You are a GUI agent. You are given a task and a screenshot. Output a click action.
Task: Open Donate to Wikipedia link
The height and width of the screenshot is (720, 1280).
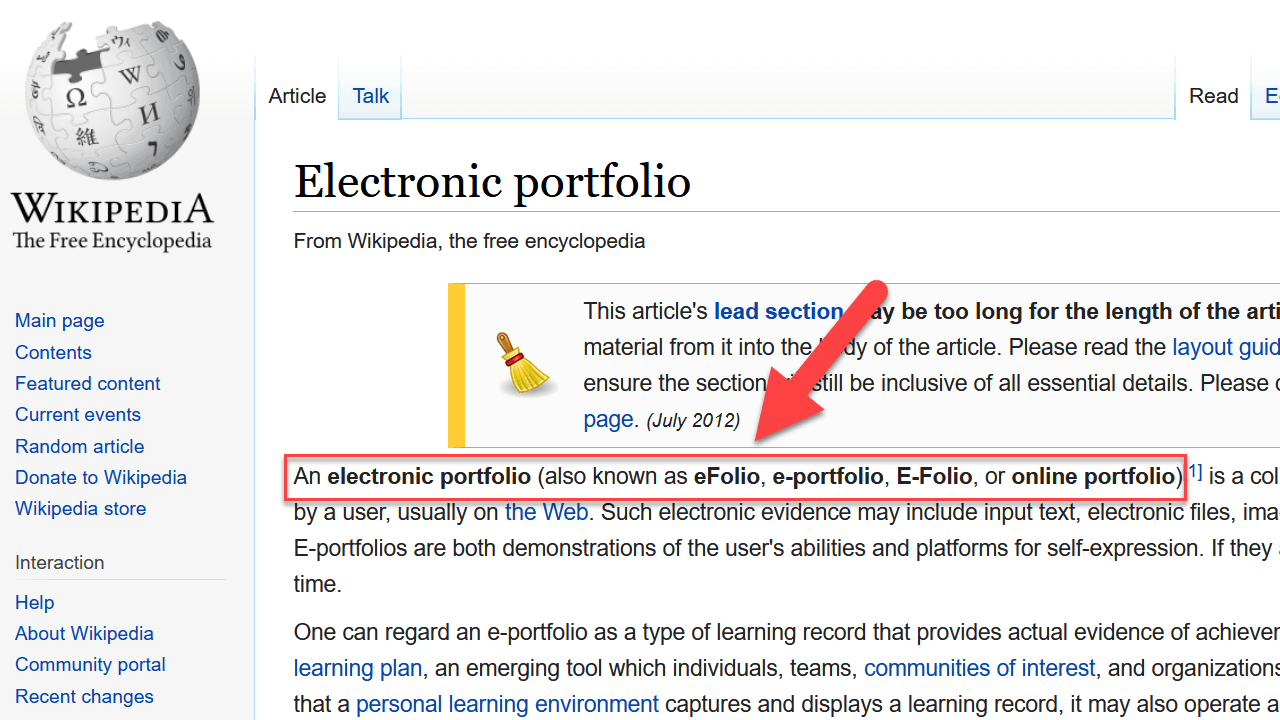point(101,477)
